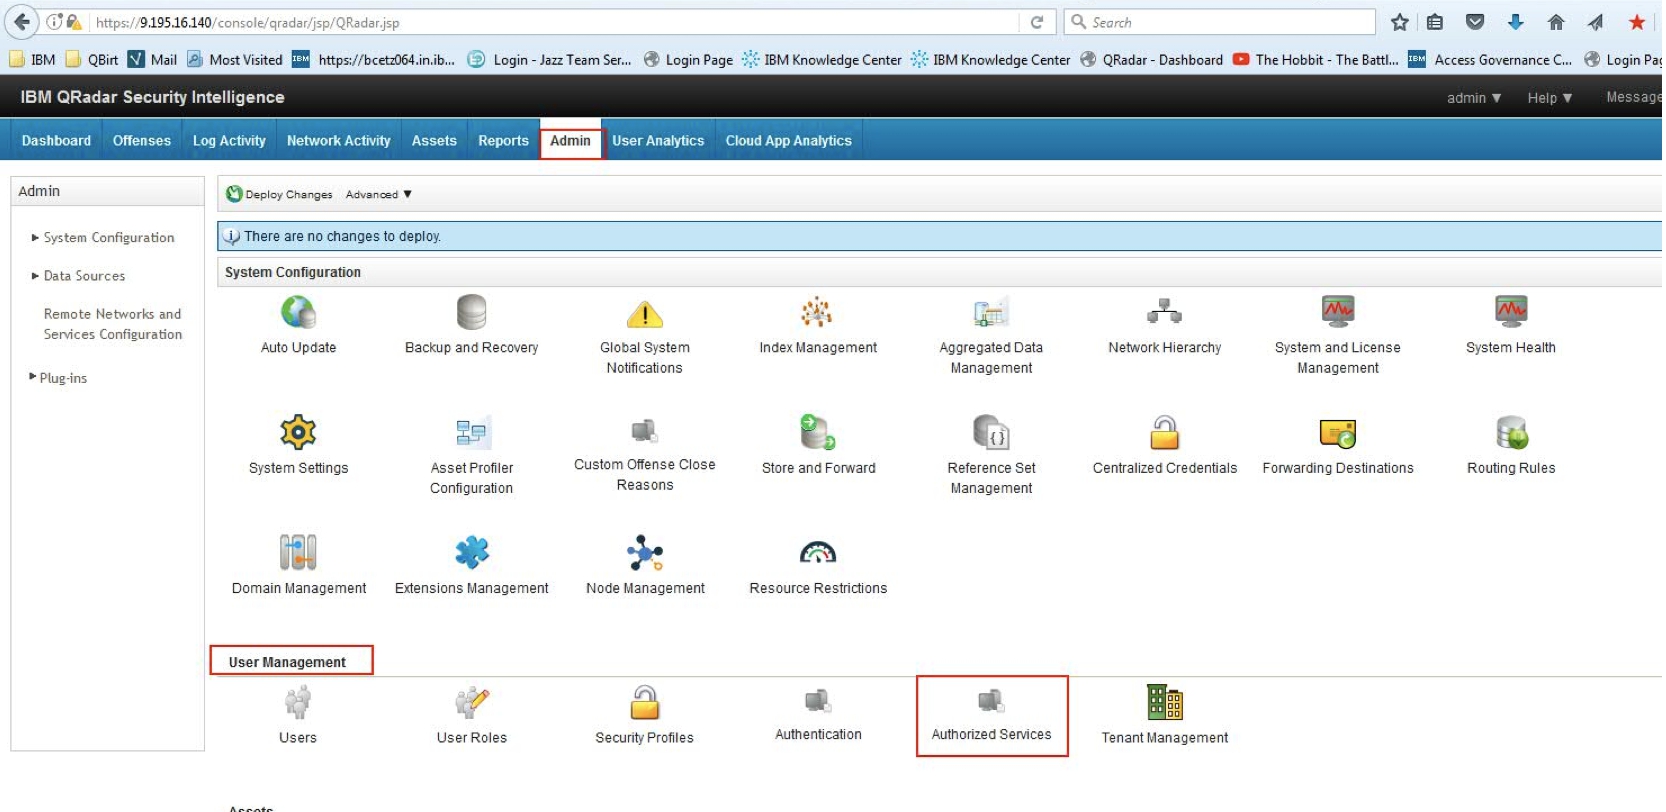Open admin user dropdown menu

coord(1473,98)
